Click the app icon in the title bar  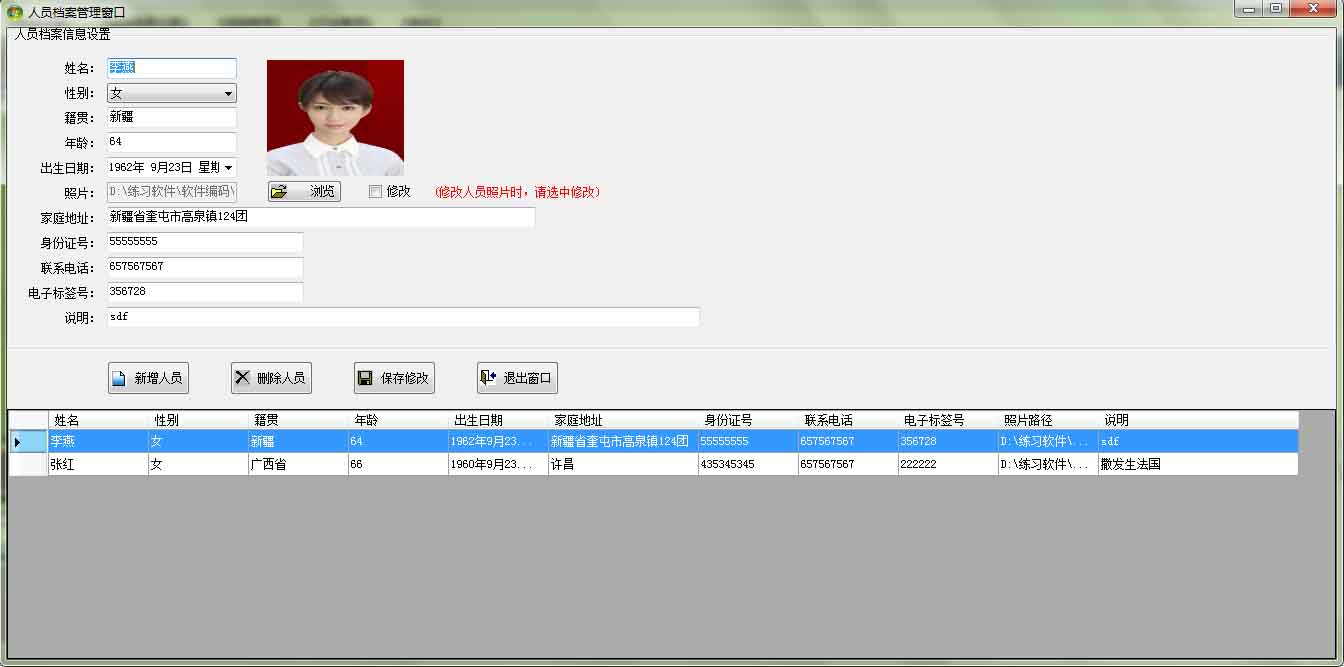(x=15, y=12)
